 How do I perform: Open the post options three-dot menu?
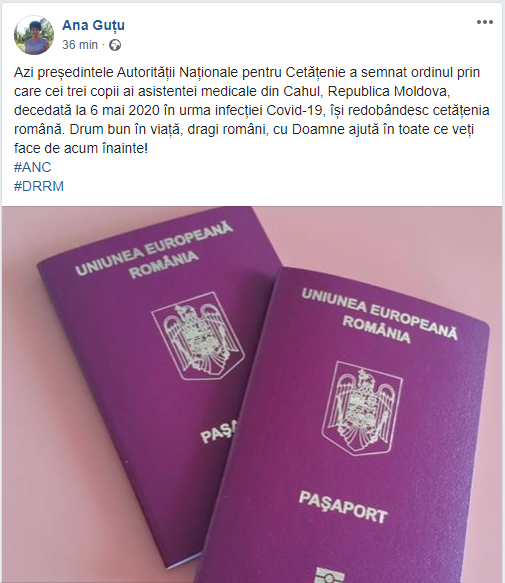coord(485,22)
